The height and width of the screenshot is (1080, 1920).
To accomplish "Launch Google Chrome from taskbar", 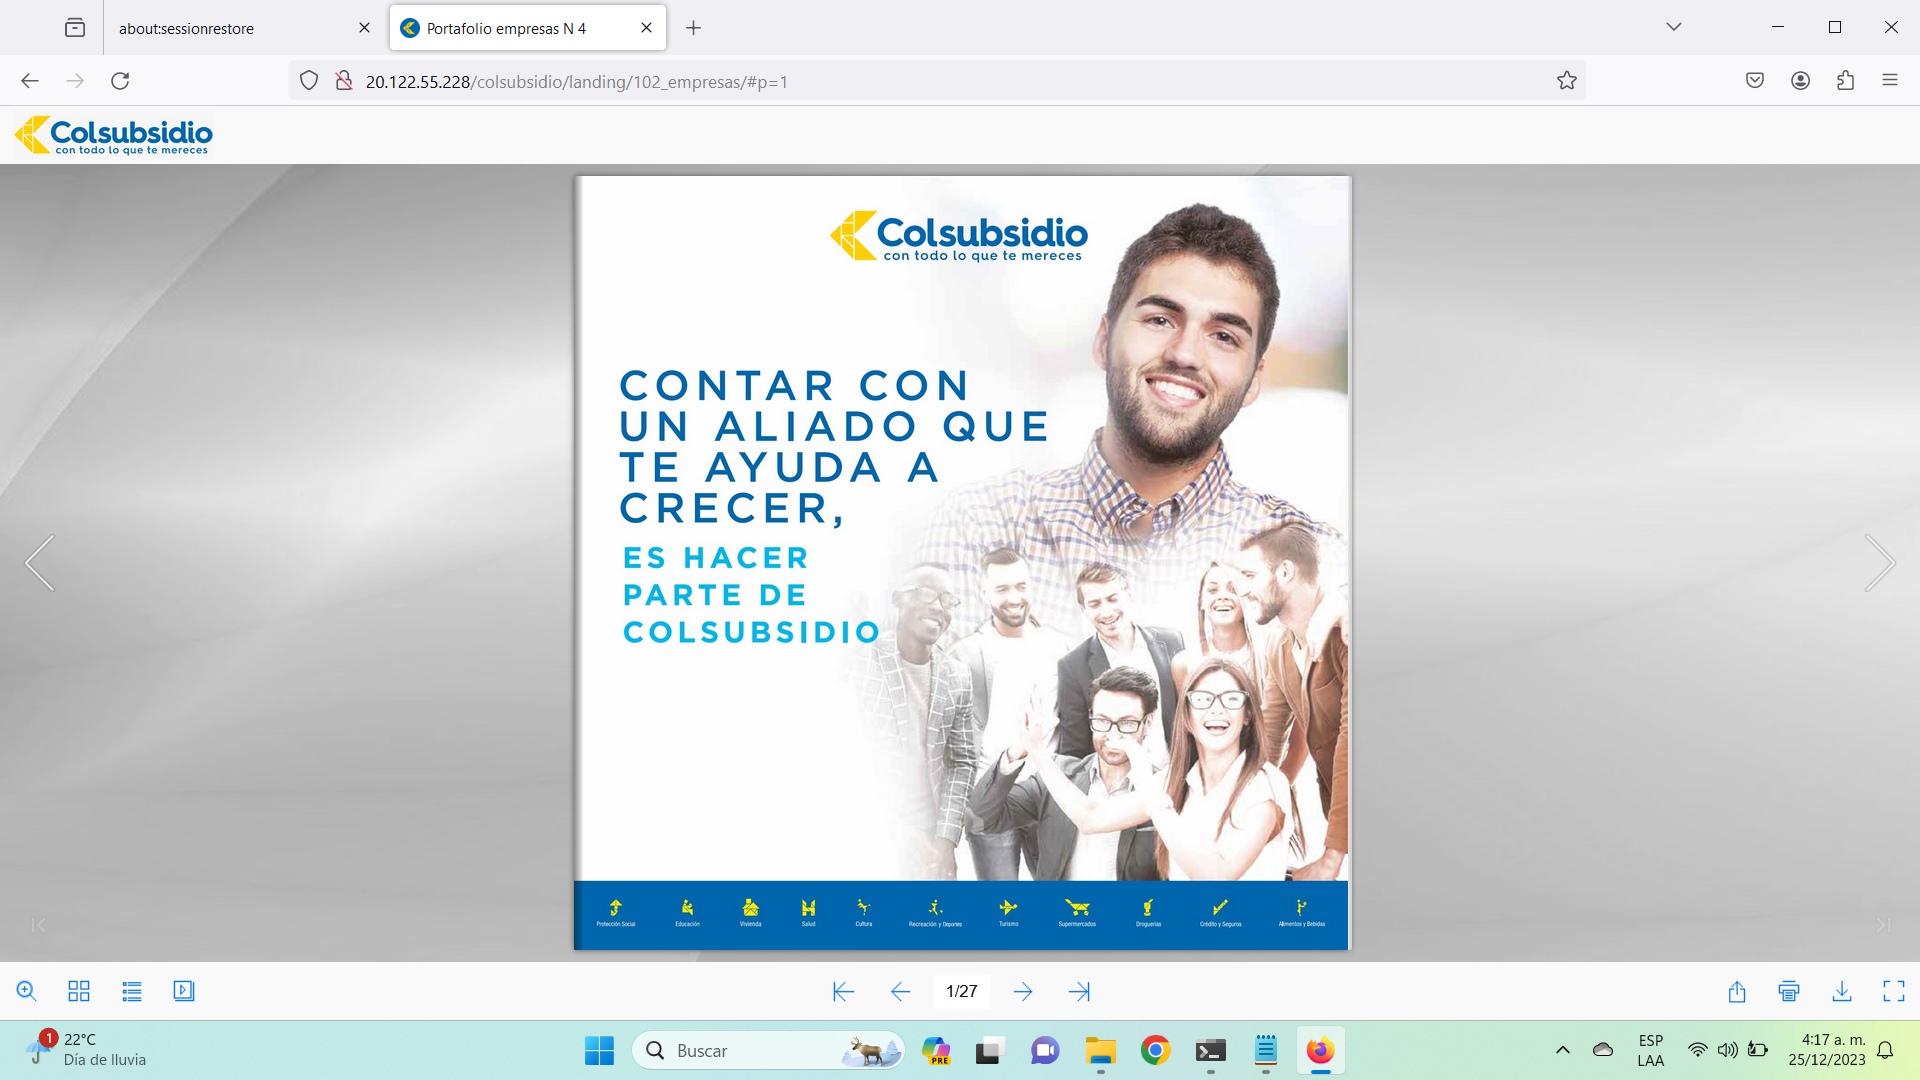I will pyautogui.click(x=1155, y=1051).
